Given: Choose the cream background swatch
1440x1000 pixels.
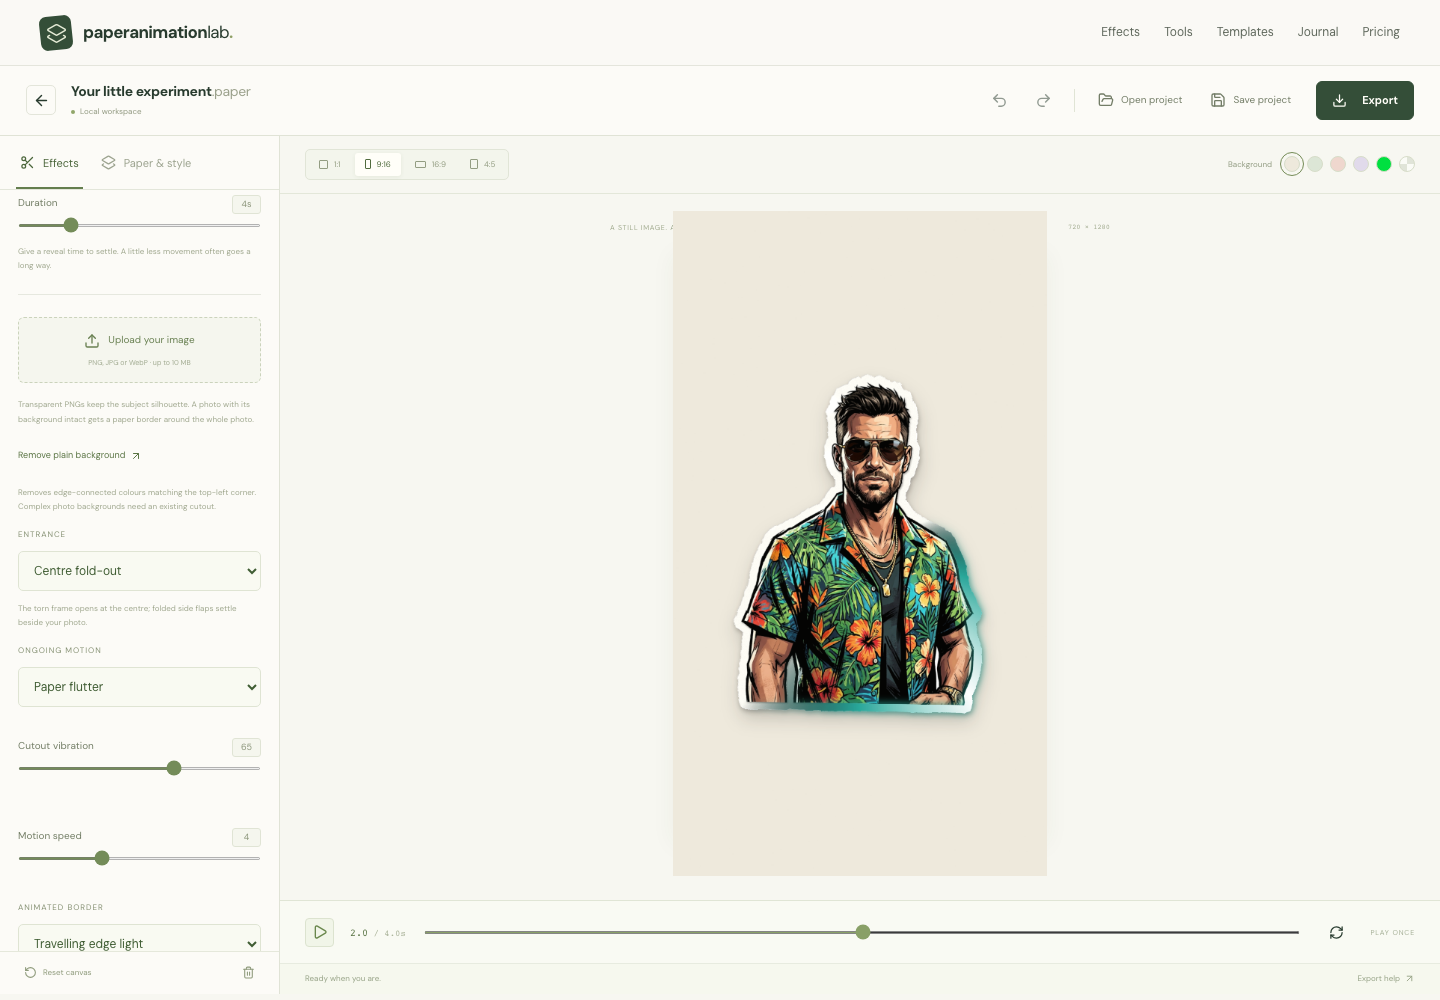Looking at the screenshot, I should (x=1292, y=164).
